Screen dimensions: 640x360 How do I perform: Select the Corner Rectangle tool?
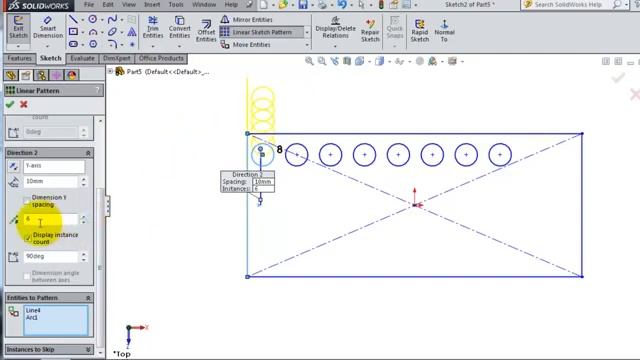click(x=73, y=32)
